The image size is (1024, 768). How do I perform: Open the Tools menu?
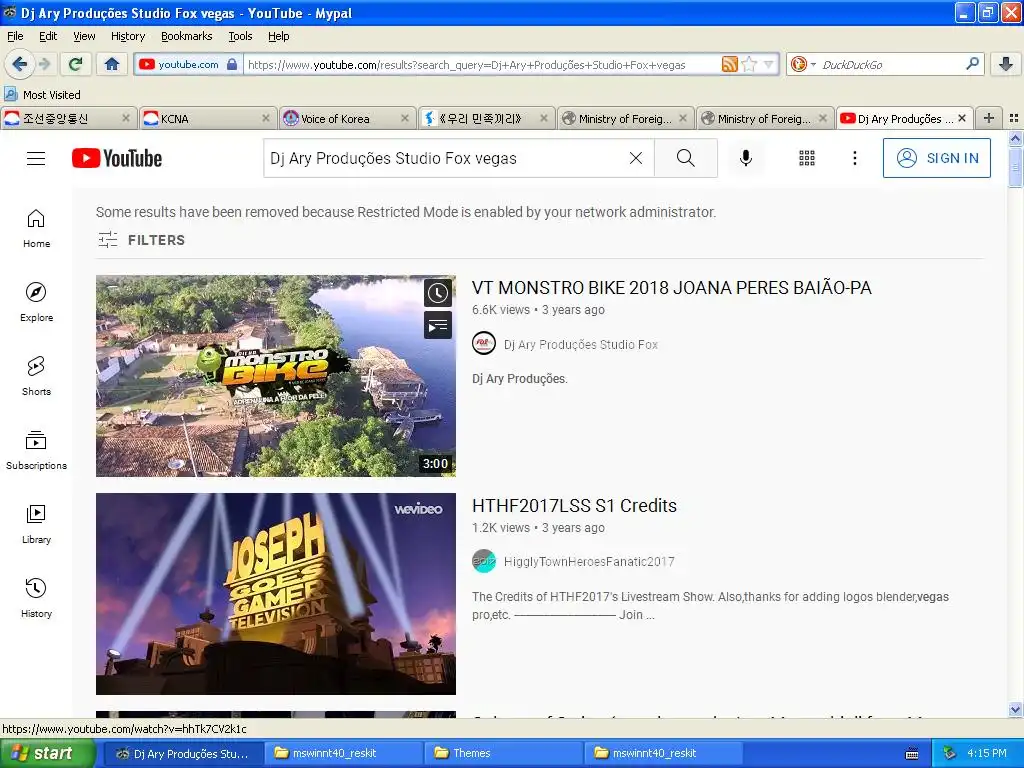coord(240,36)
